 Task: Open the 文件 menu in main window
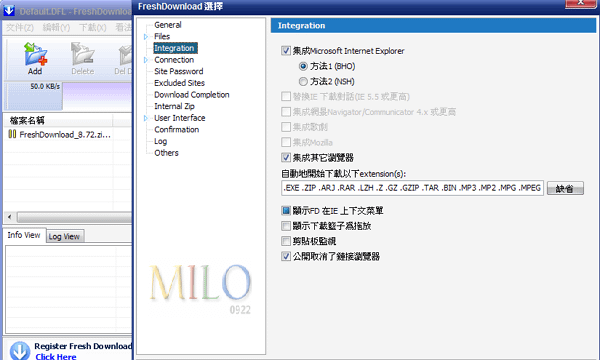[20, 28]
